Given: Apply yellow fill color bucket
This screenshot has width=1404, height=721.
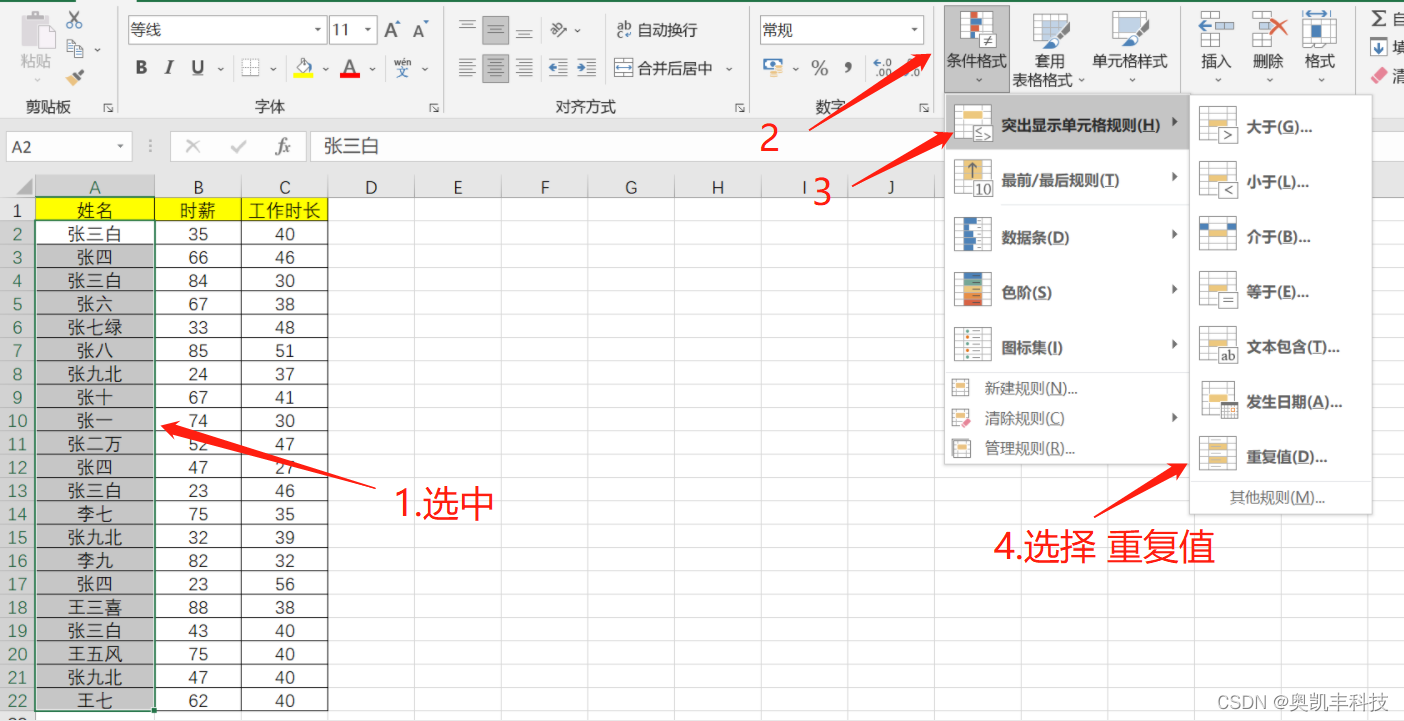Looking at the screenshot, I should [x=304, y=68].
